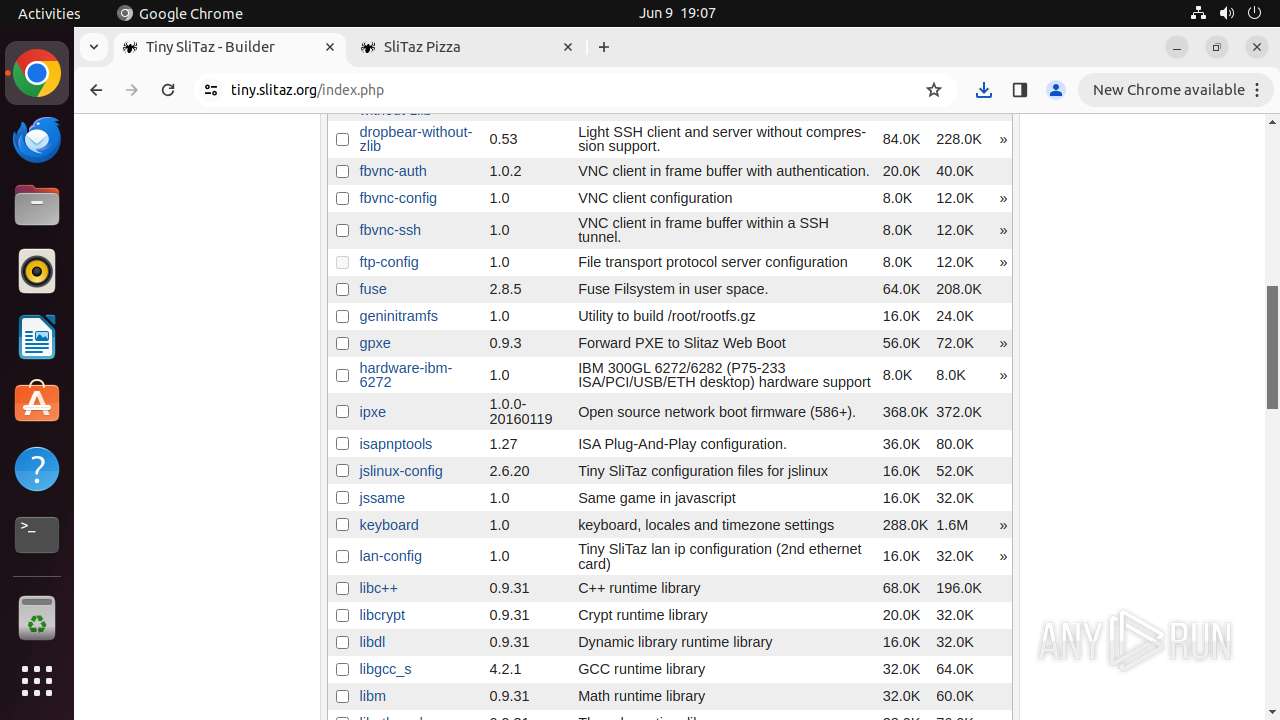Open the tab search dropdown

(93, 47)
